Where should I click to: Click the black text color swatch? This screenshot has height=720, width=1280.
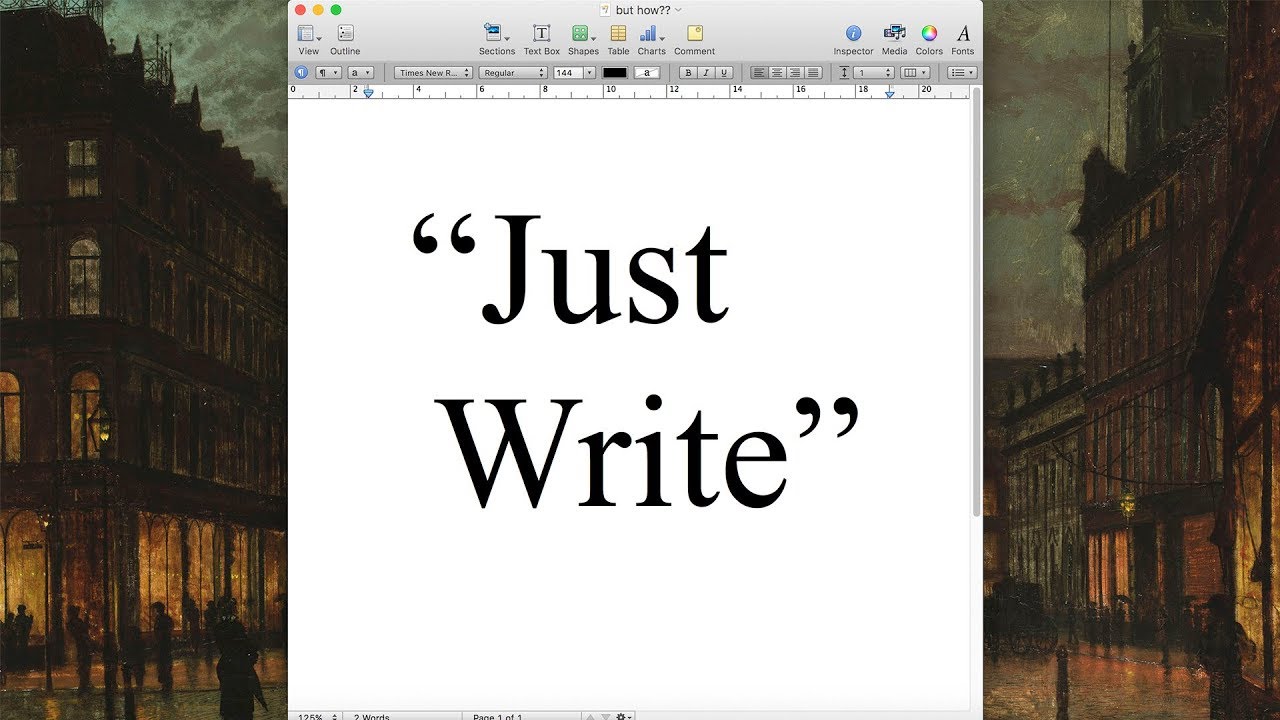(615, 73)
